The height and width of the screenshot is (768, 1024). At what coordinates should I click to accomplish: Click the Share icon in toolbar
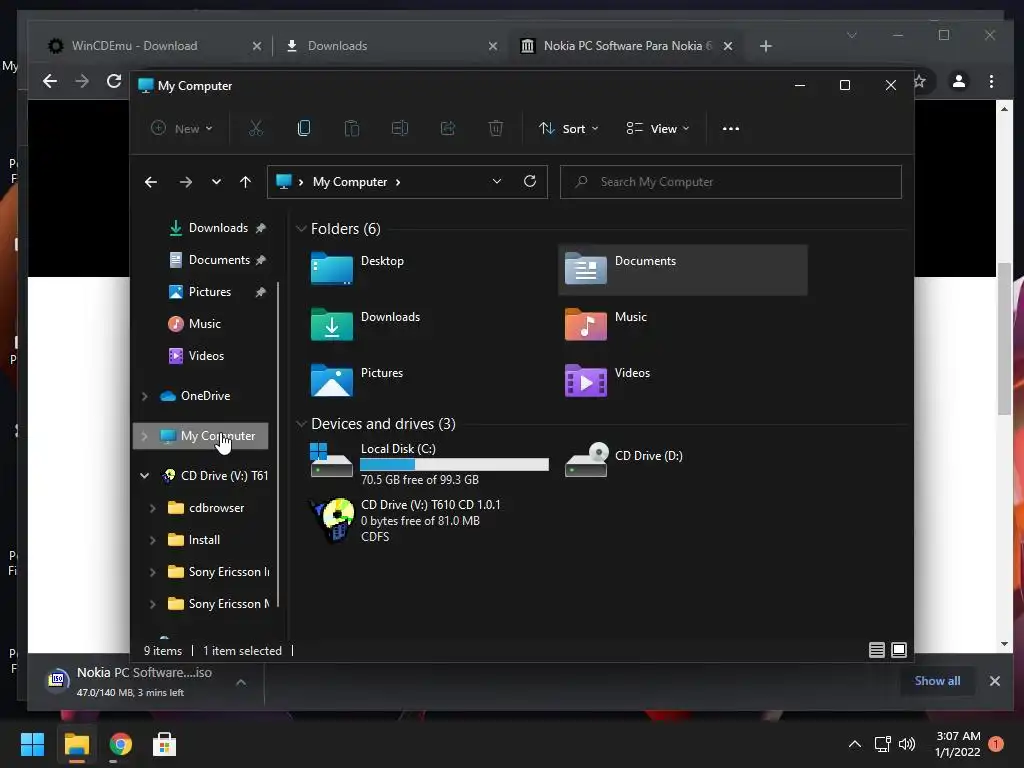(448, 129)
